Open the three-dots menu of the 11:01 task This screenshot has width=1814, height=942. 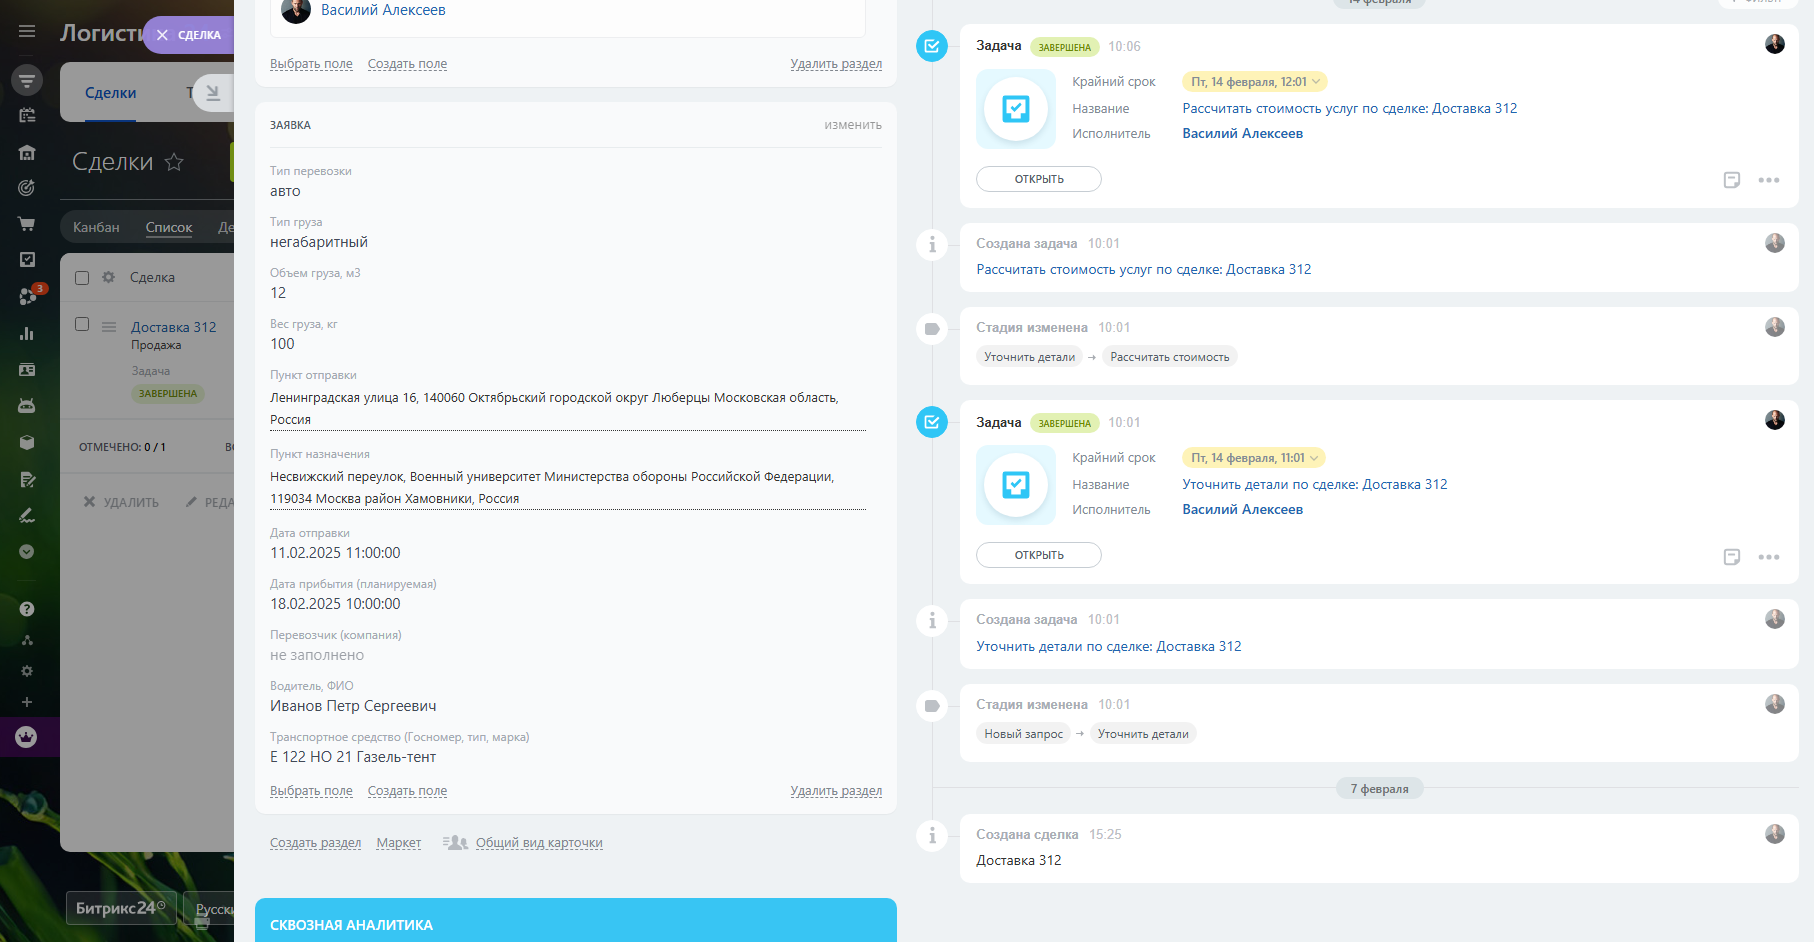click(1768, 557)
